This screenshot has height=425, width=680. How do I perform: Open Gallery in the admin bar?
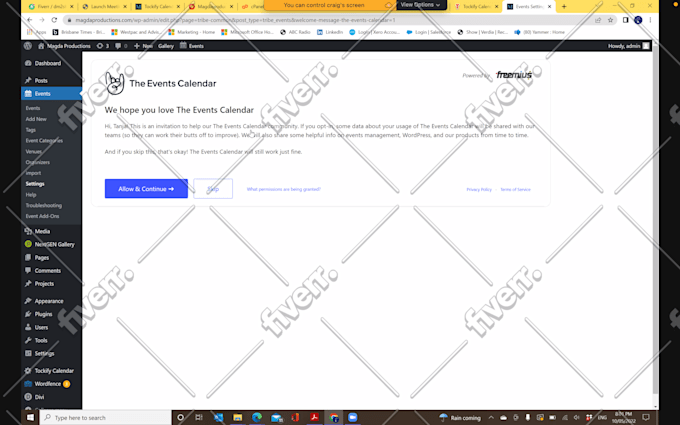click(166, 46)
